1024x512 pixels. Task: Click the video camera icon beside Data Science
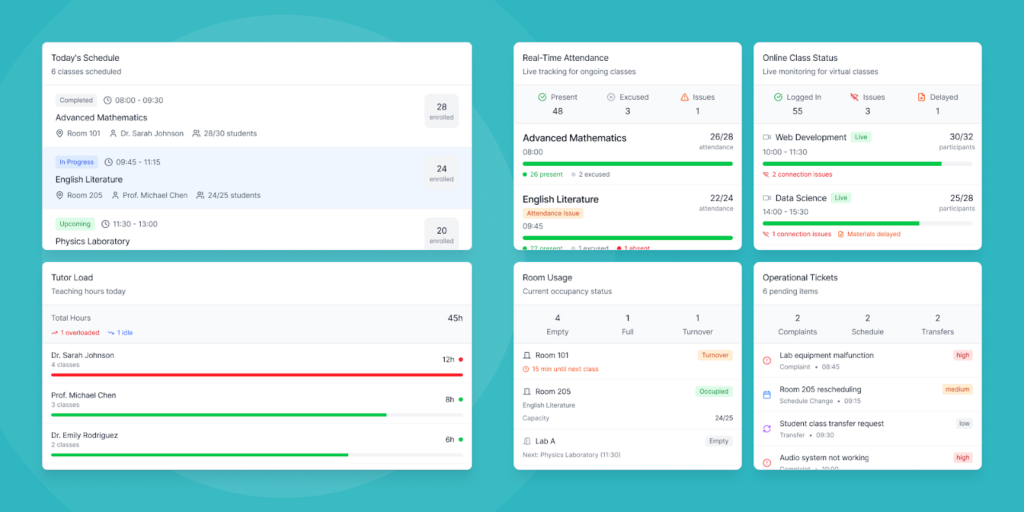pyautogui.click(x=767, y=198)
